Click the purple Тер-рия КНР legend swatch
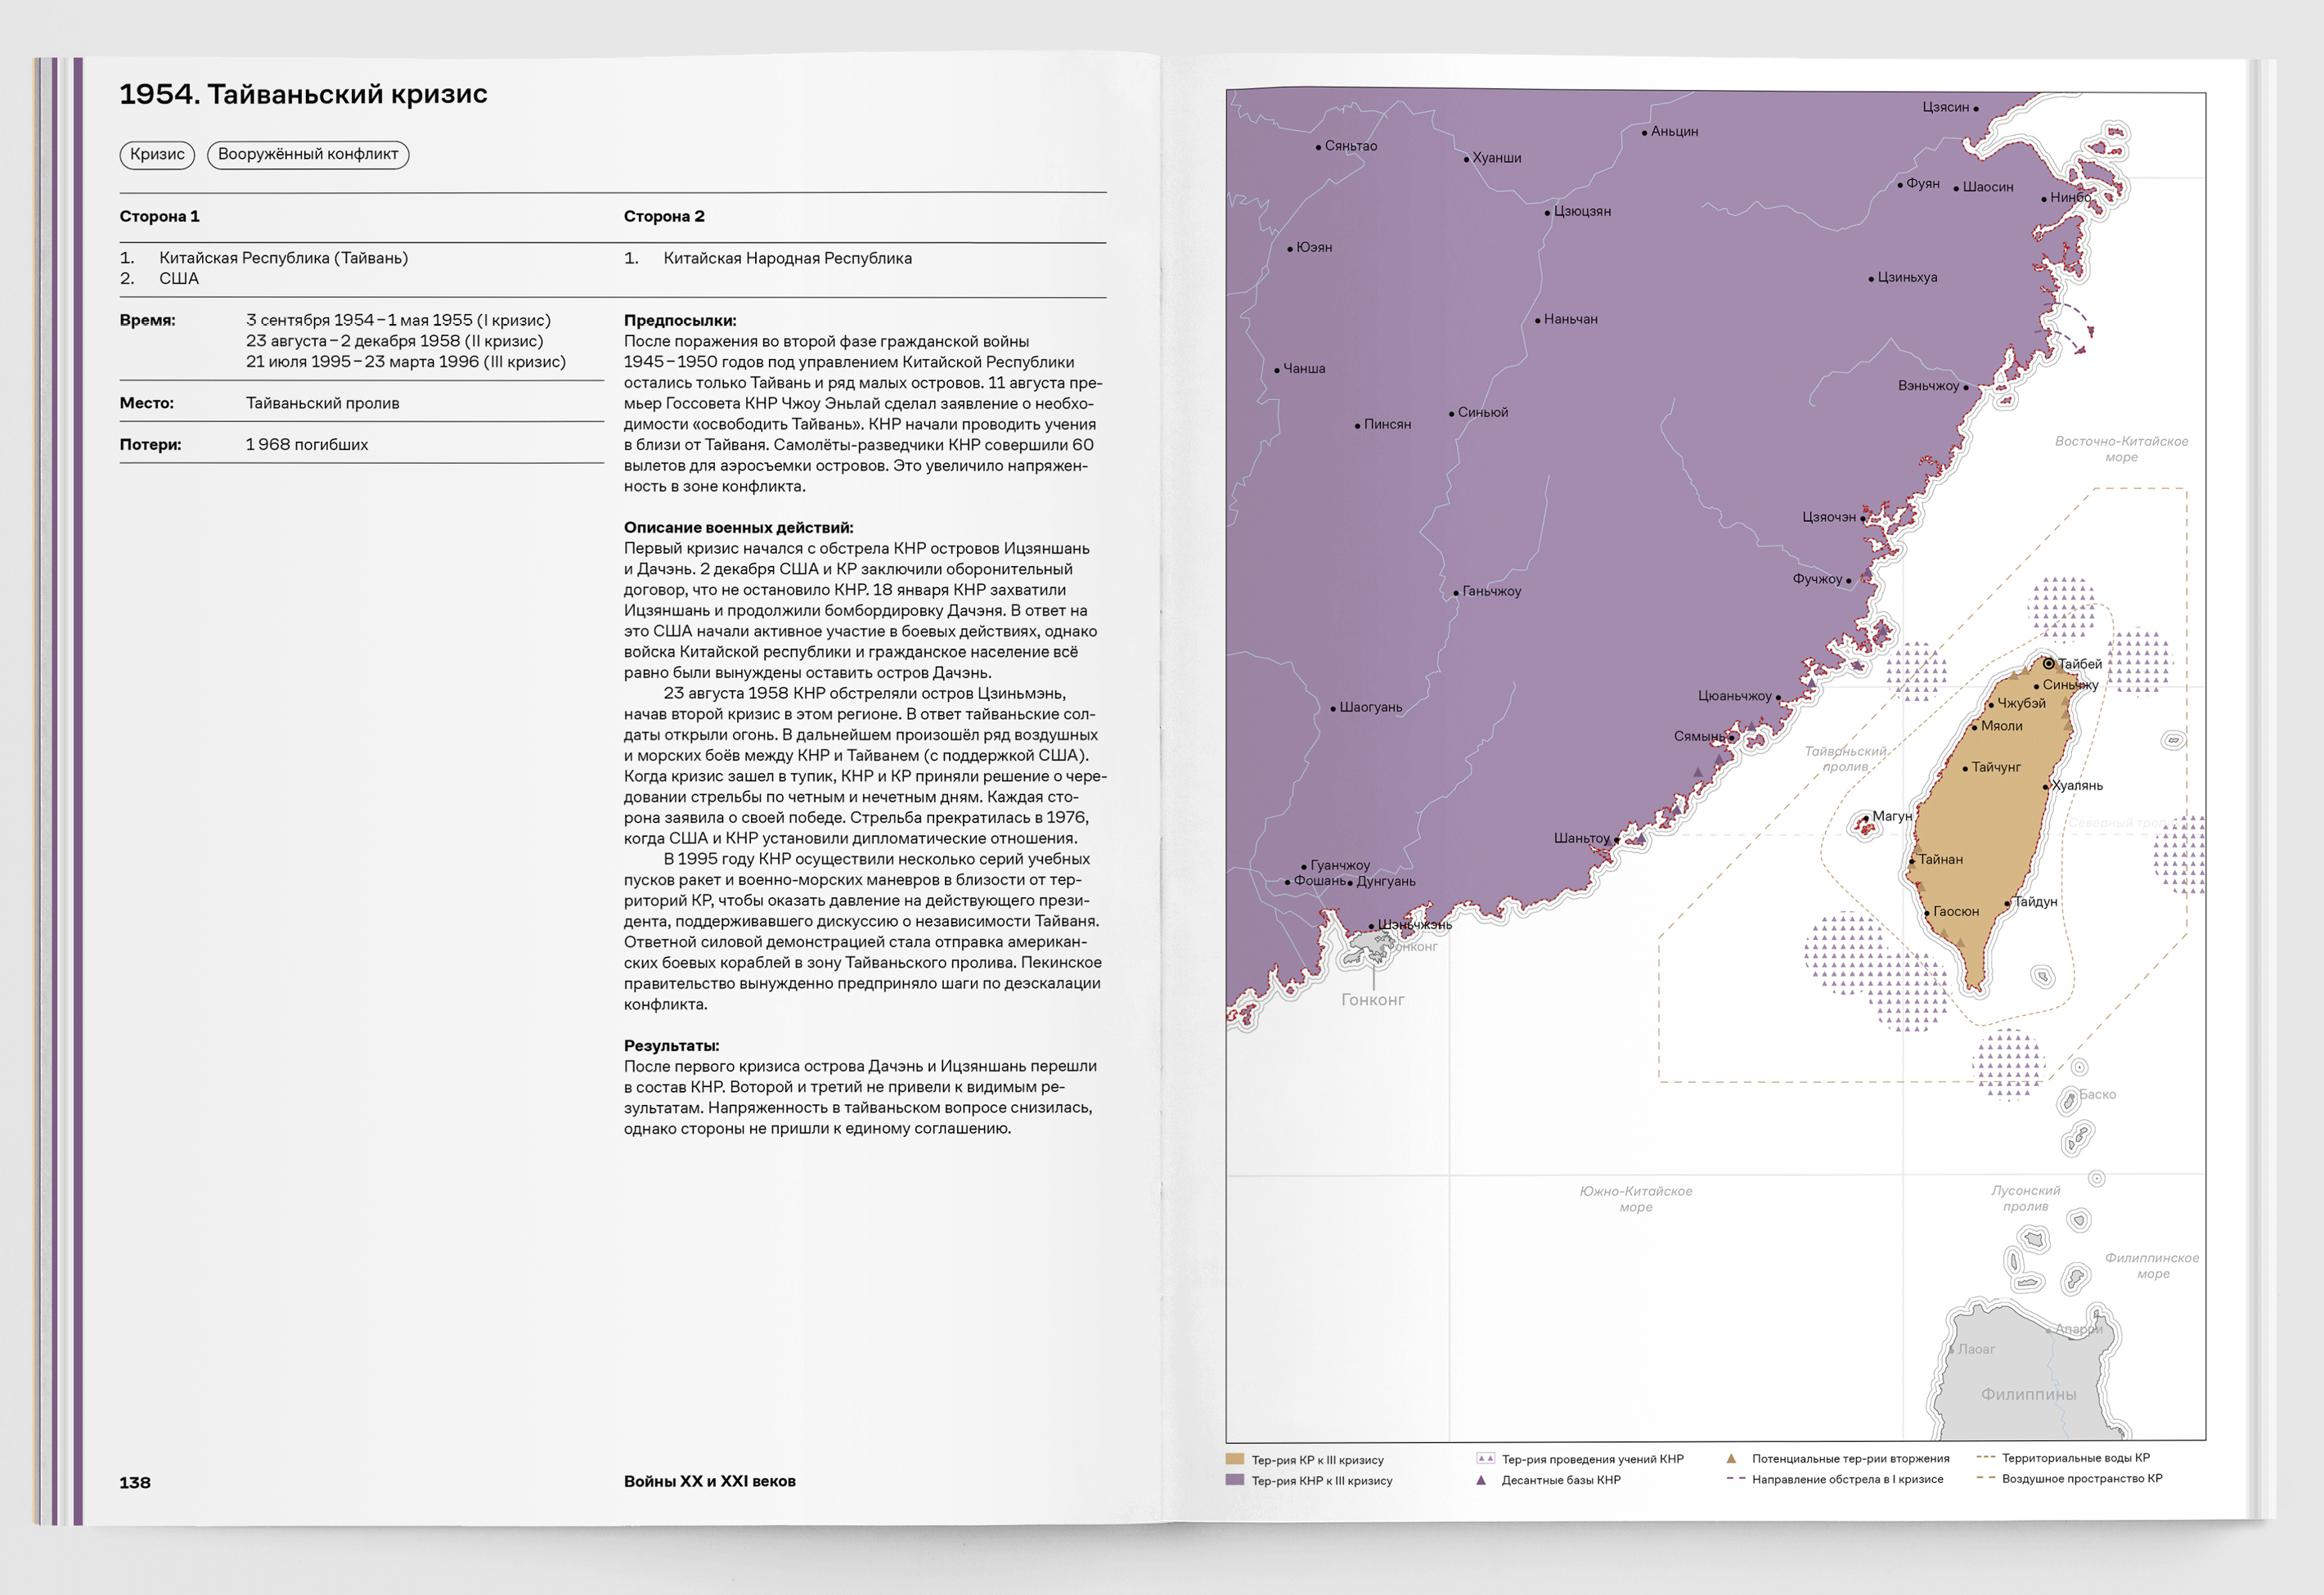Screen dimensions: 2324x1595 [1235, 1480]
